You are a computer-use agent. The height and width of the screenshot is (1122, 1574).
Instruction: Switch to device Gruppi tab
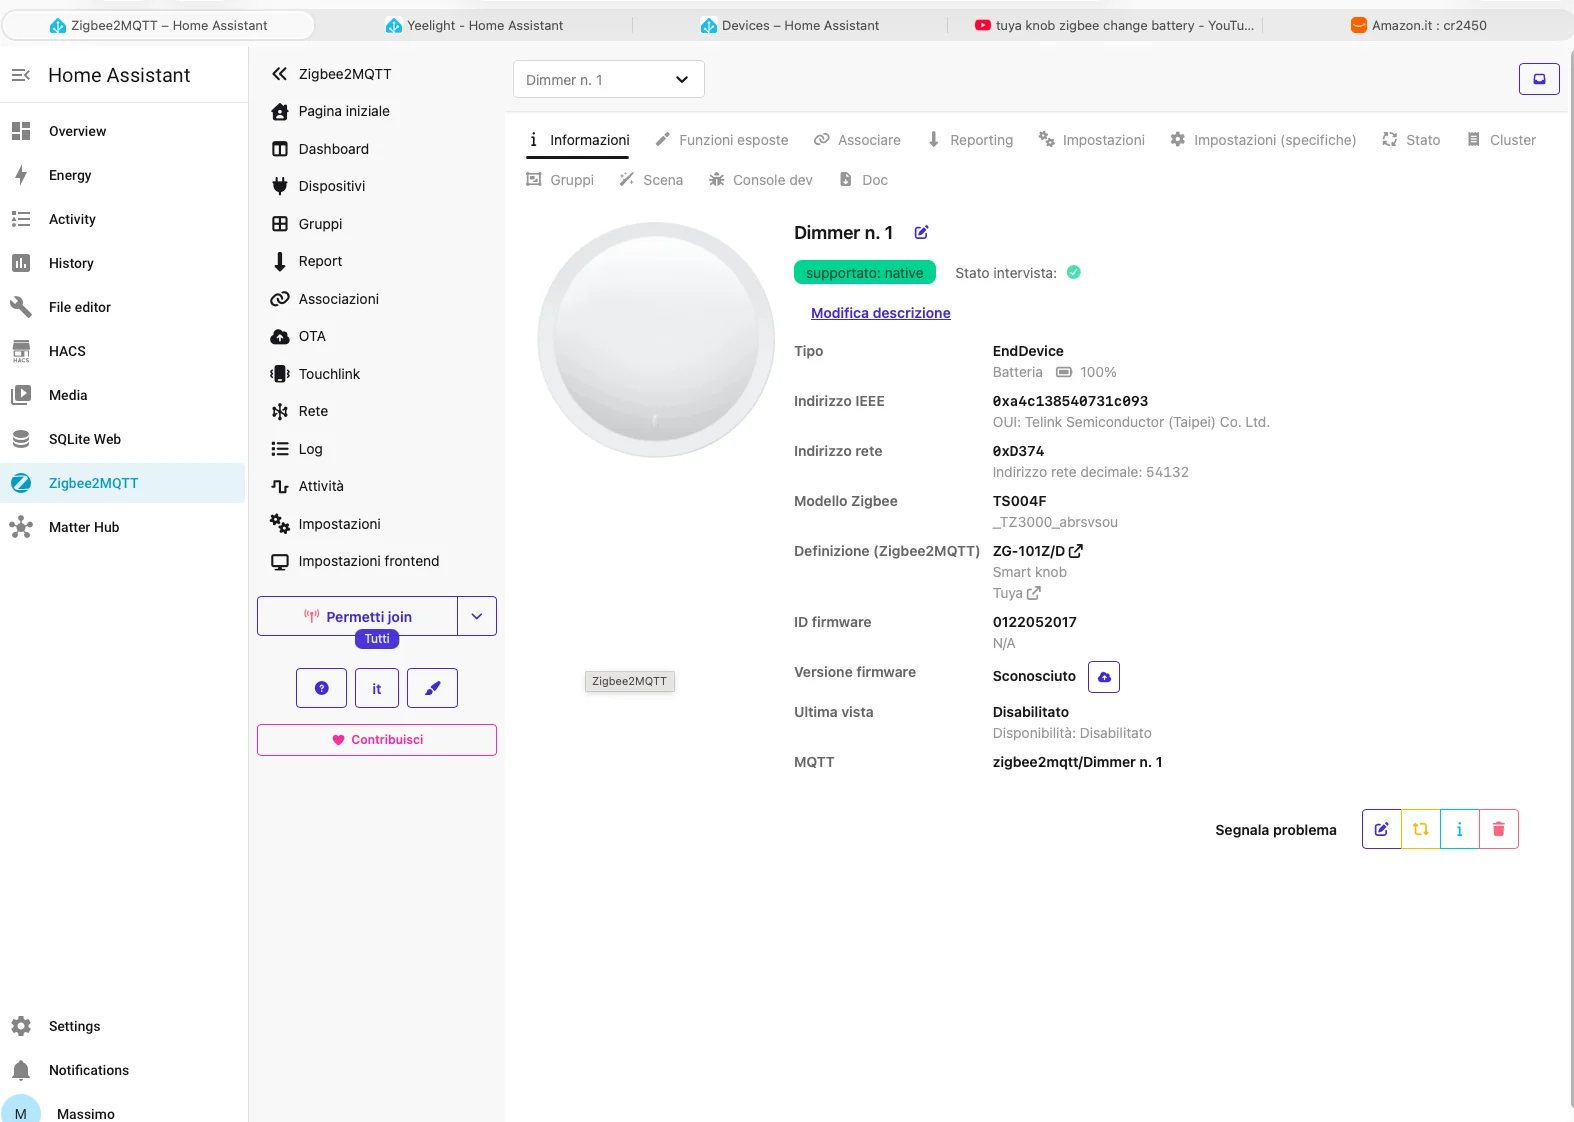click(560, 180)
